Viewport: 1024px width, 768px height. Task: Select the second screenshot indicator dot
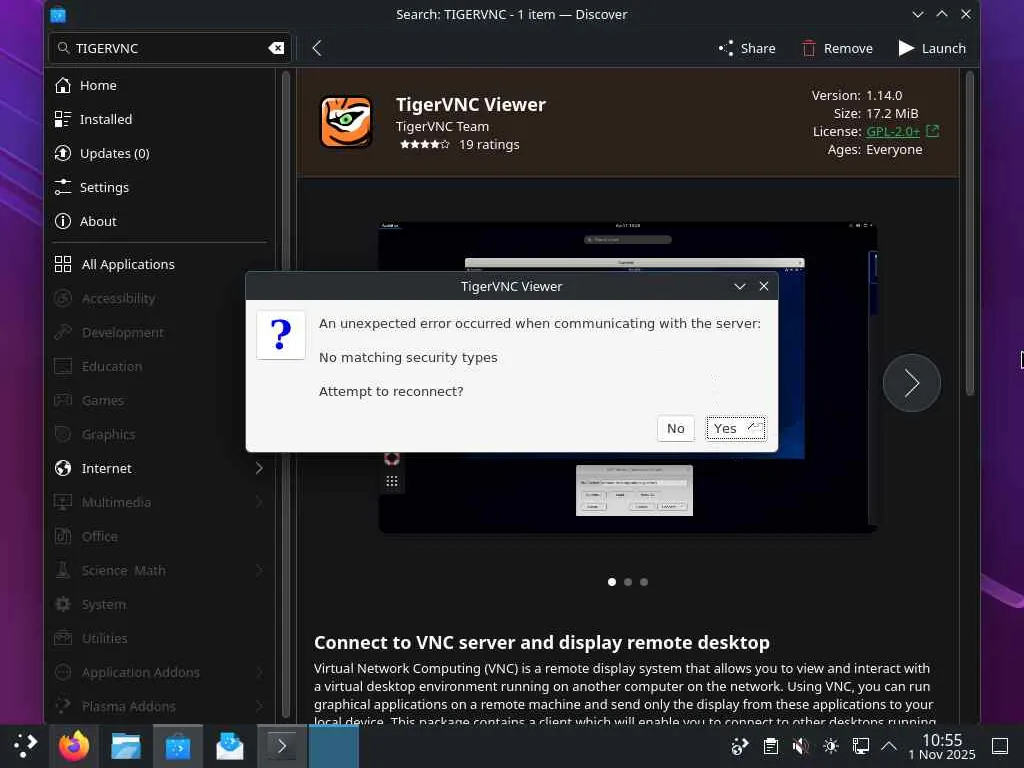tap(628, 582)
